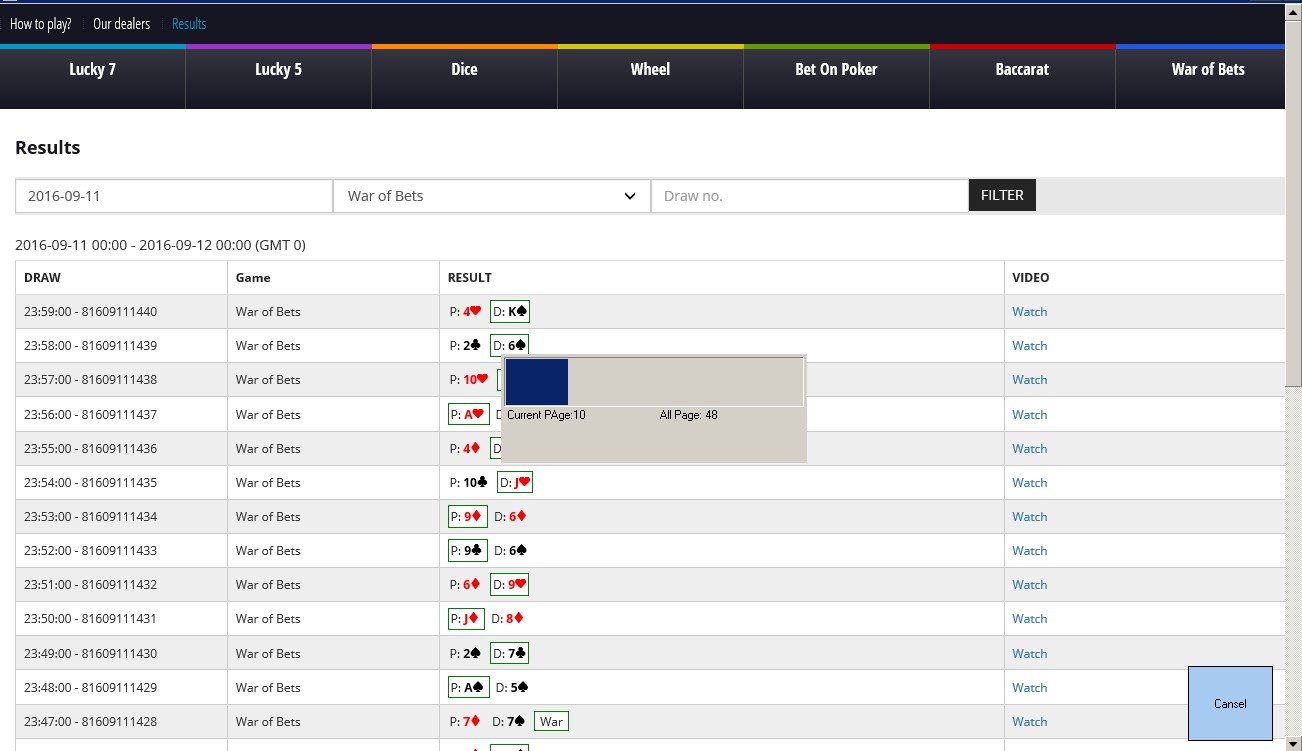Click player Ace of hearts in draw 81609111437
Viewport: 1302px width, 751px height.
pyautogui.click(x=468, y=415)
